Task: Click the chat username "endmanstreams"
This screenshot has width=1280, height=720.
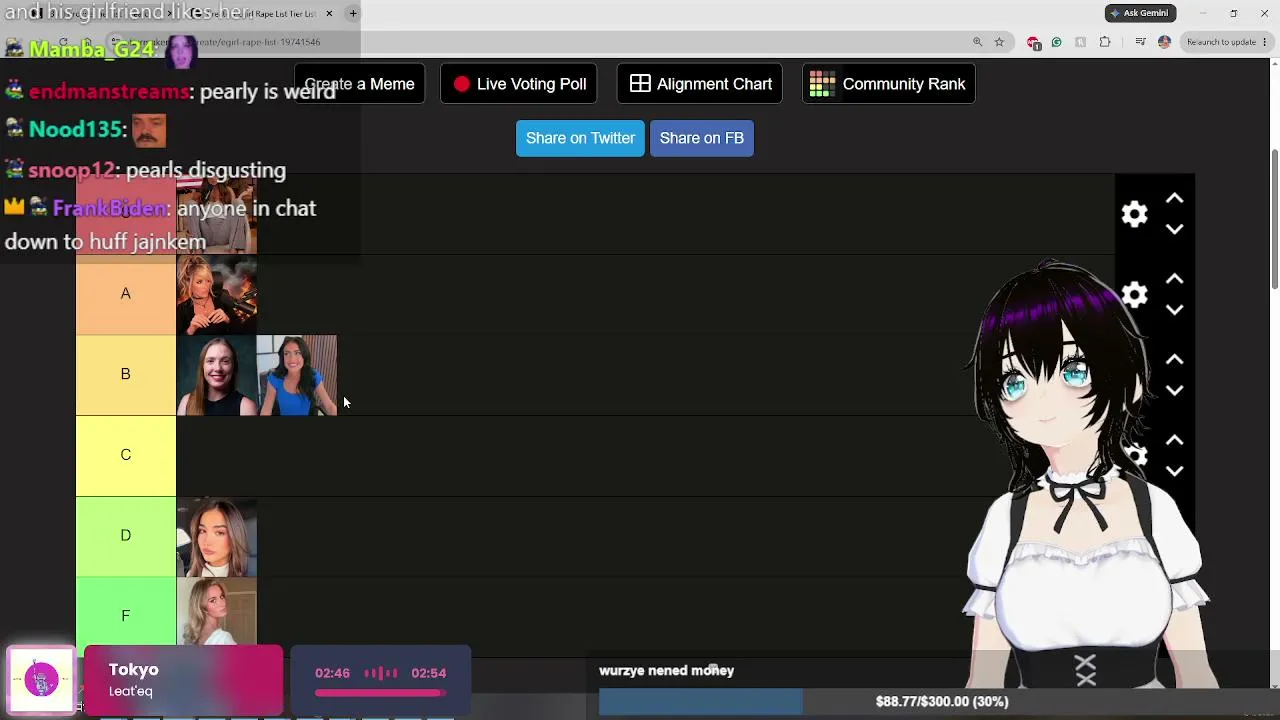Action: point(109,91)
